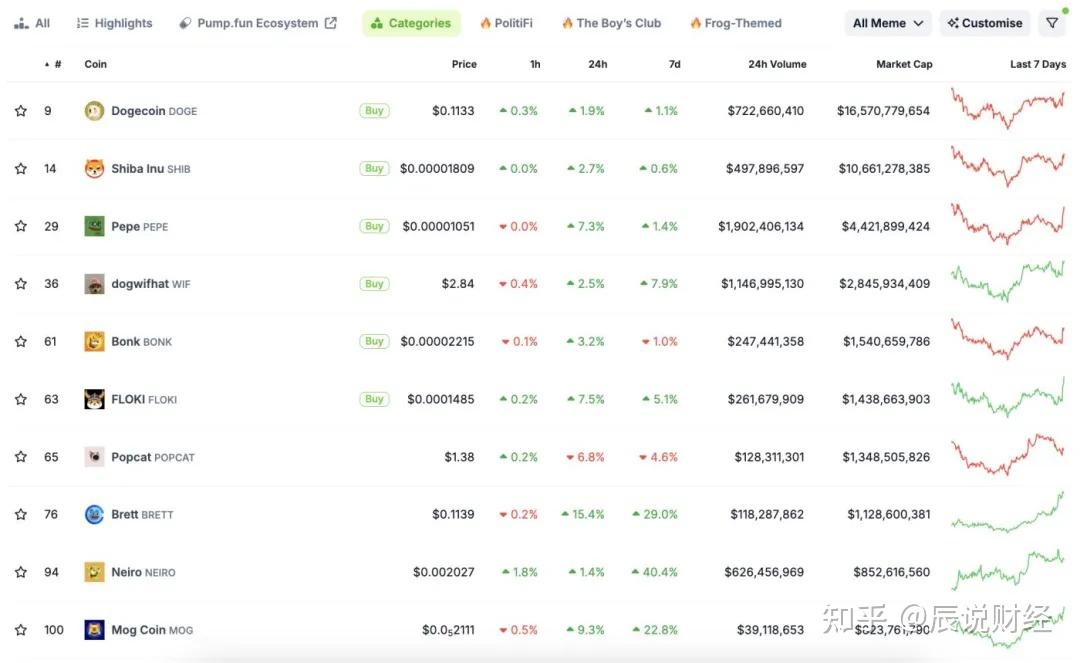Screen dimensions: 1080x663
Task: Open the Frog-Themed category
Action: point(736,23)
